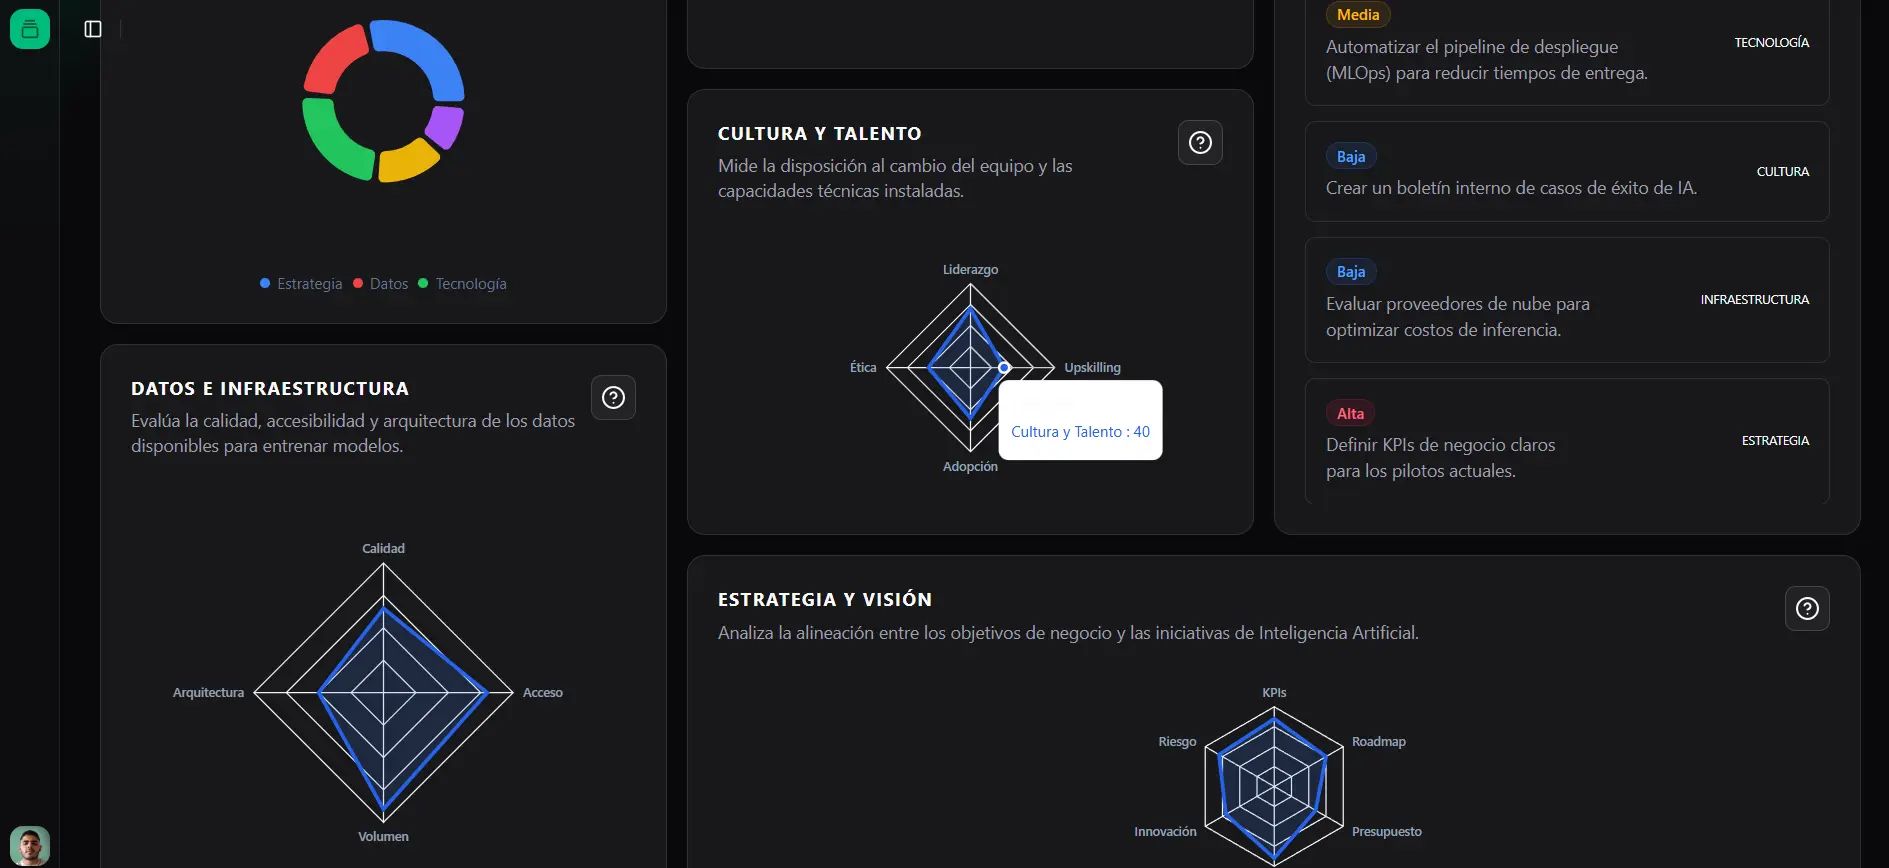Click the Cultura y Talento : 40 tooltip
1889x868 pixels.
click(1079, 430)
